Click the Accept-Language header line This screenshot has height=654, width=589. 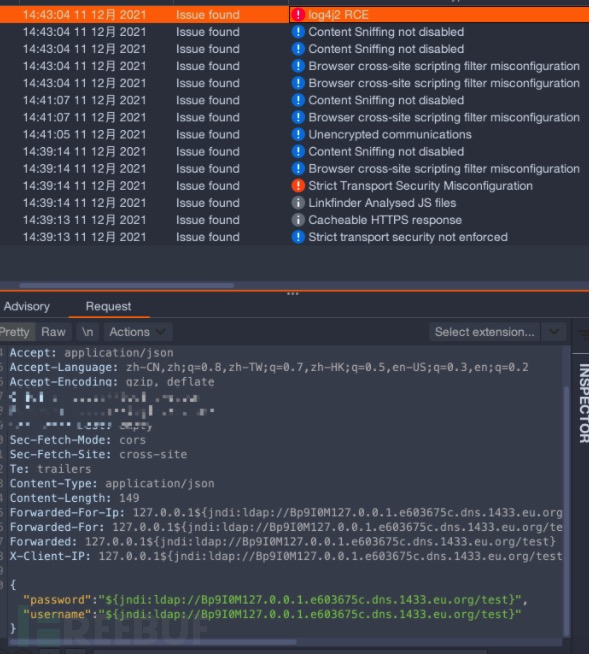coord(269,367)
